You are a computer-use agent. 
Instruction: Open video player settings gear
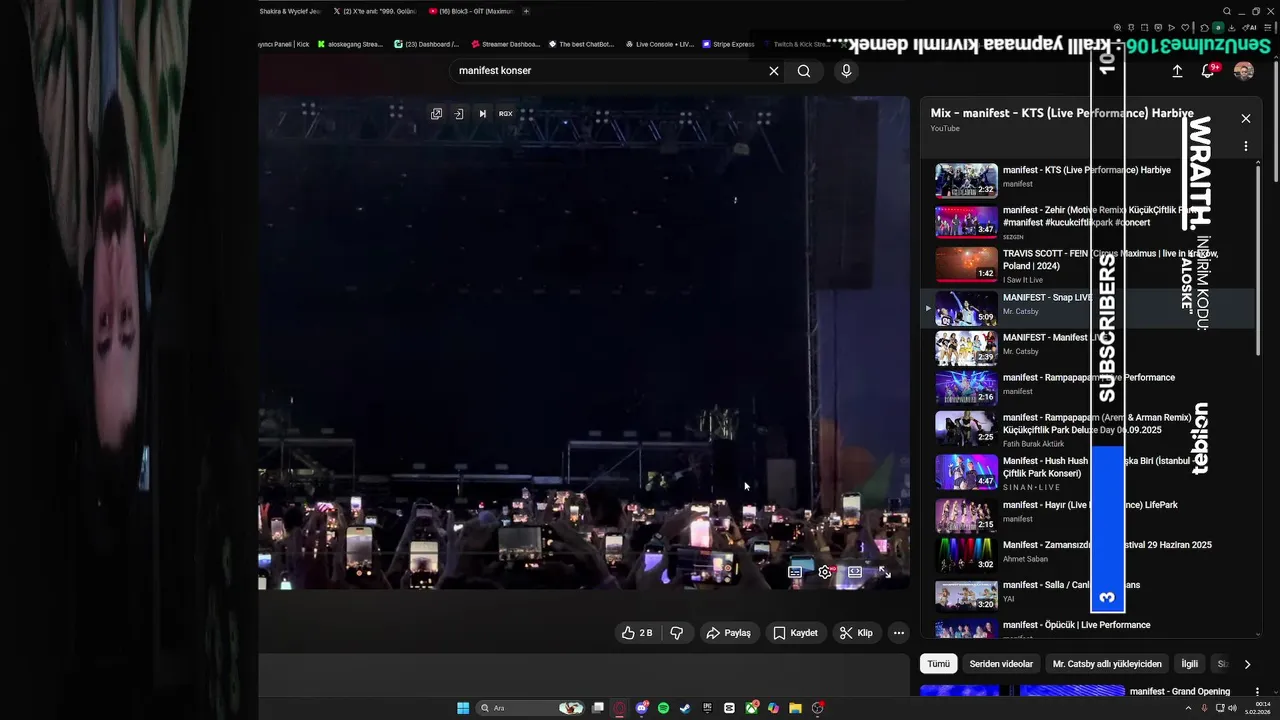pyautogui.click(x=825, y=572)
